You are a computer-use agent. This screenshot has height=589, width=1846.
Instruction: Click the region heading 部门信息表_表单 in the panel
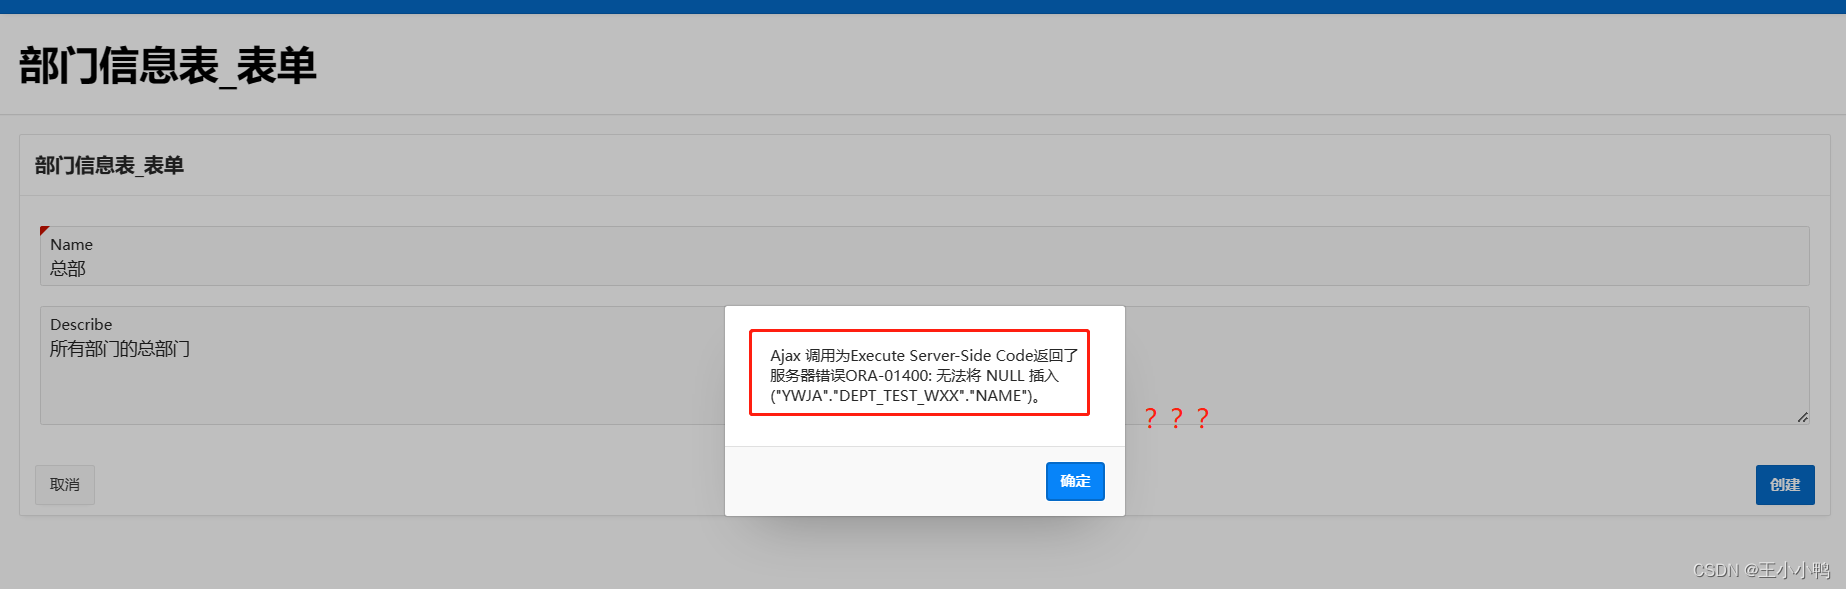tap(109, 165)
